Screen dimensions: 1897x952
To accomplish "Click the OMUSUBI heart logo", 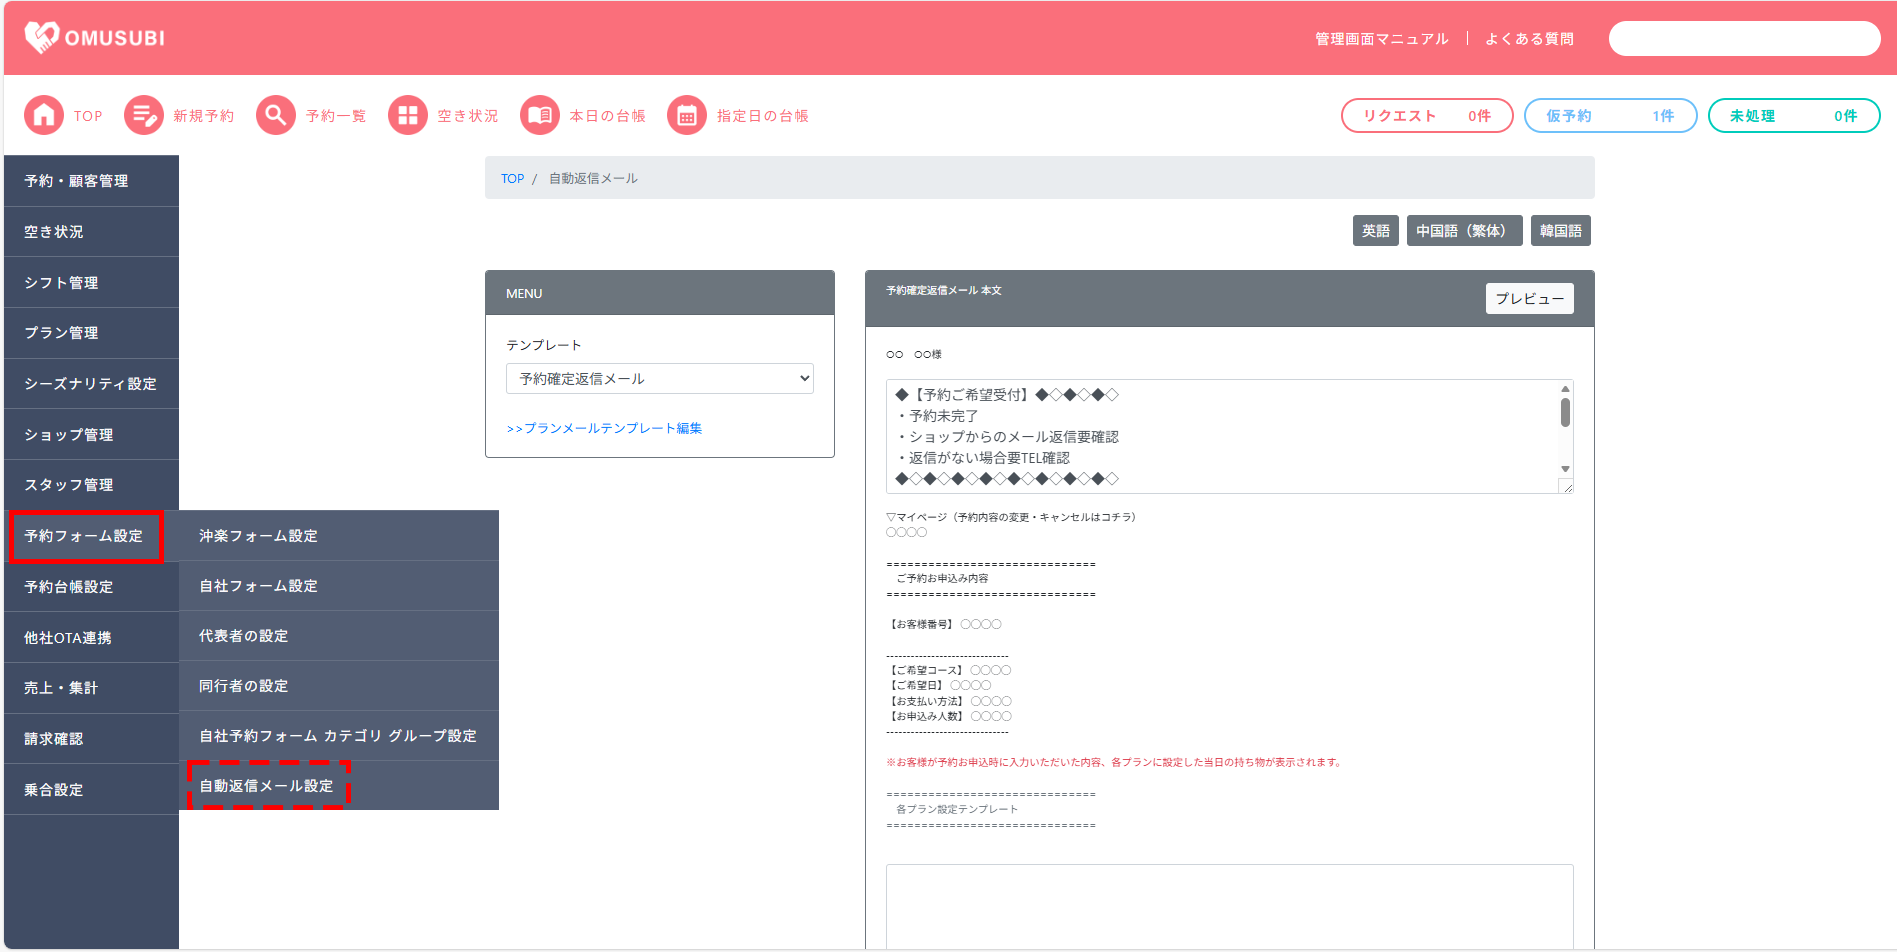I will [42, 37].
